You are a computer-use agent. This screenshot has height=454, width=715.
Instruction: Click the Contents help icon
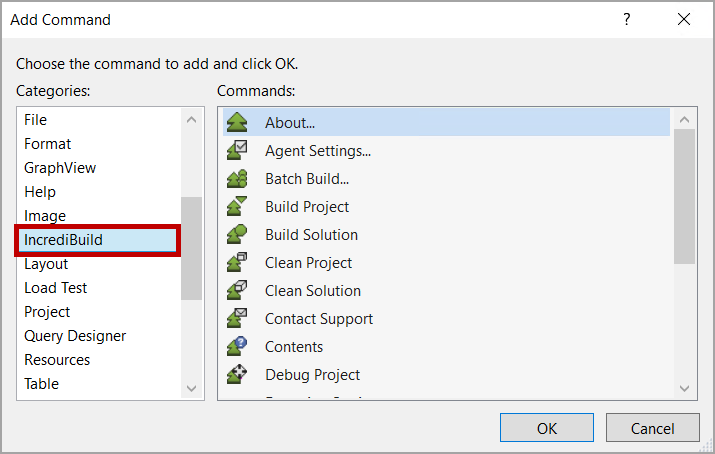[x=237, y=347]
